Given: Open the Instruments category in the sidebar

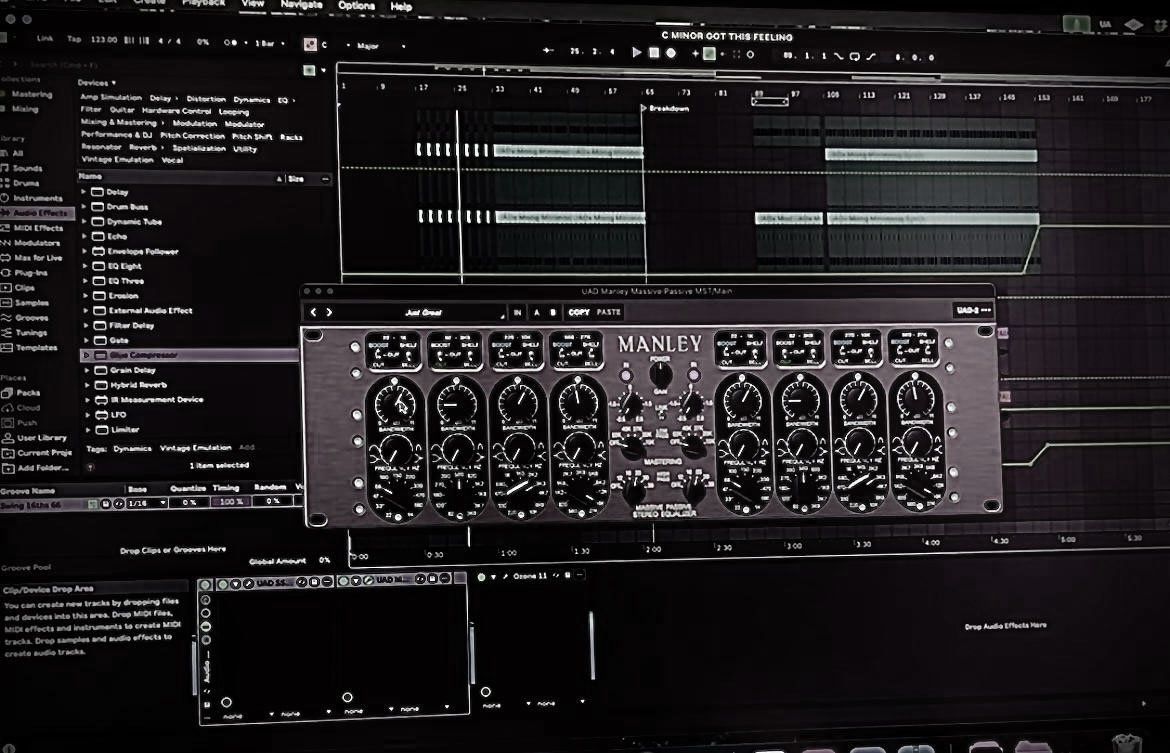Looking at the screenshot, I should point(40,197).
